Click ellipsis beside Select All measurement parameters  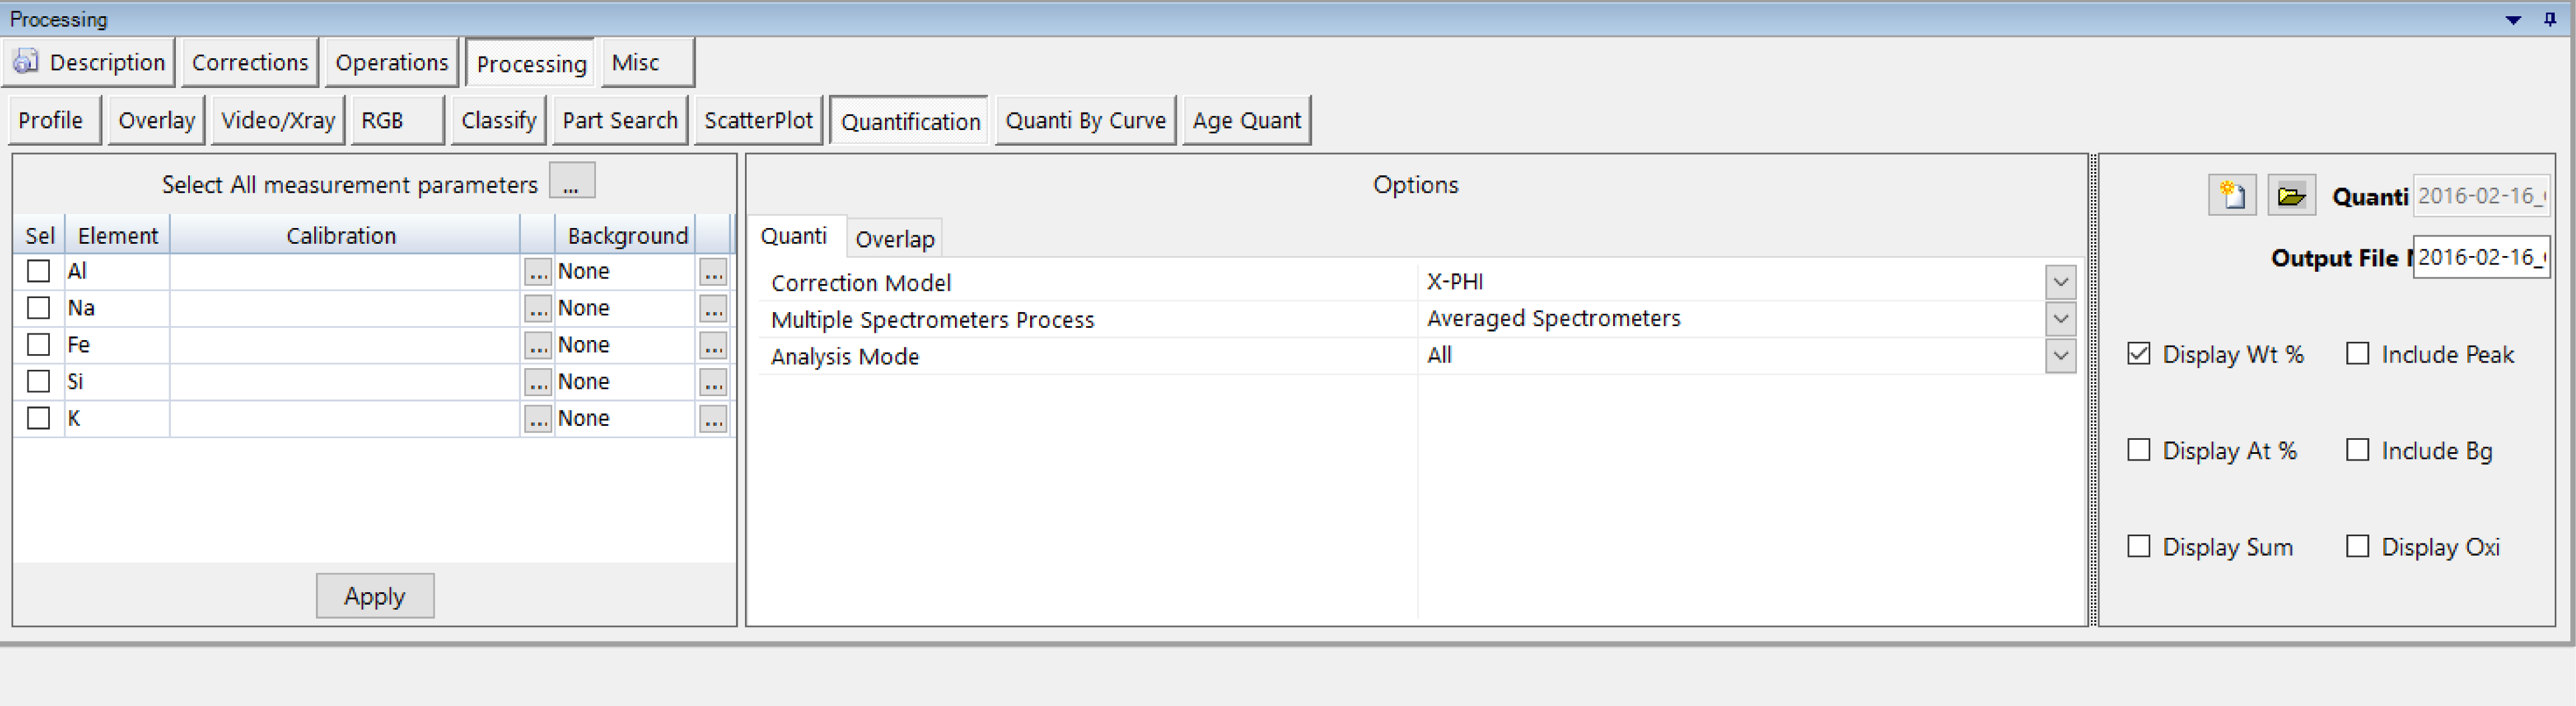[571, 183]
